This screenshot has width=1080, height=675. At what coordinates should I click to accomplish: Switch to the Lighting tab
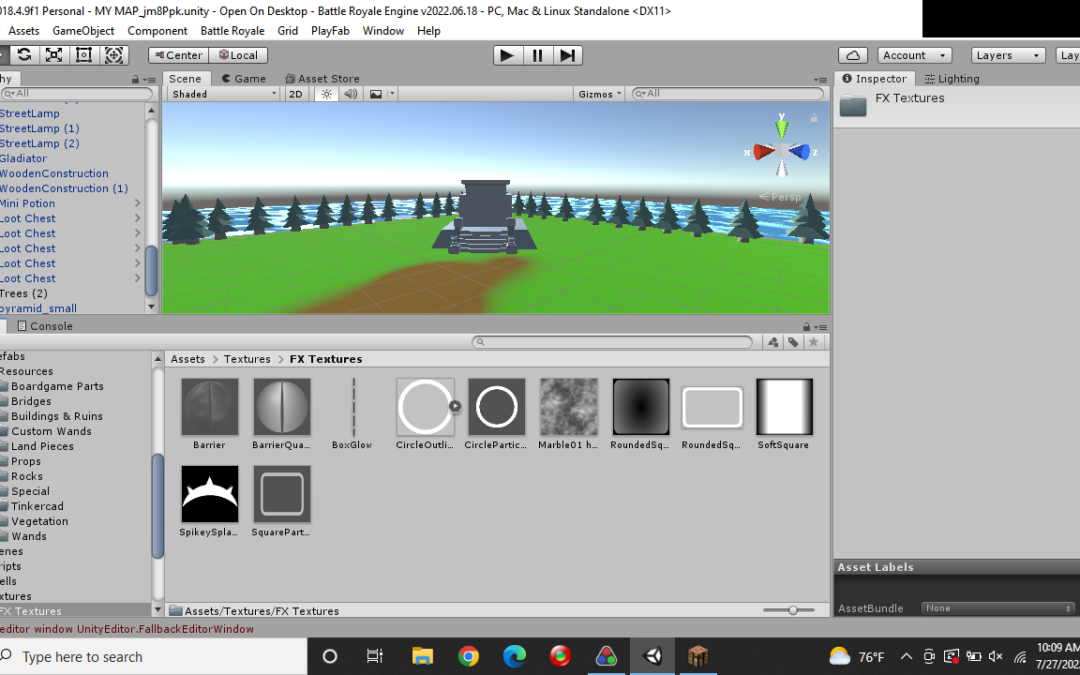click(952, 79)
